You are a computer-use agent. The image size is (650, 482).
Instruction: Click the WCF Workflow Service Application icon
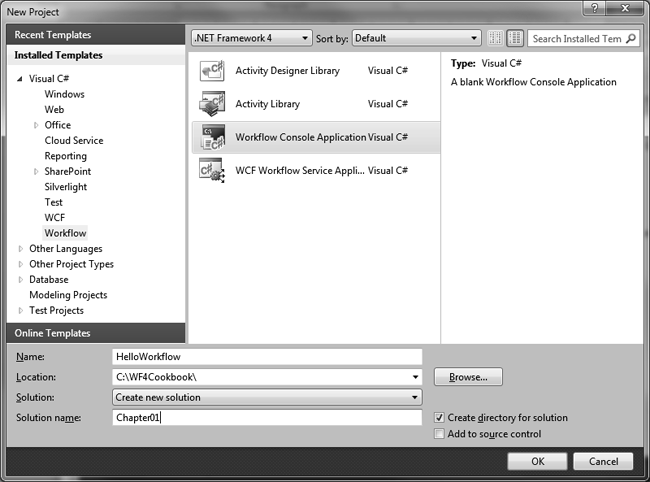212,170
